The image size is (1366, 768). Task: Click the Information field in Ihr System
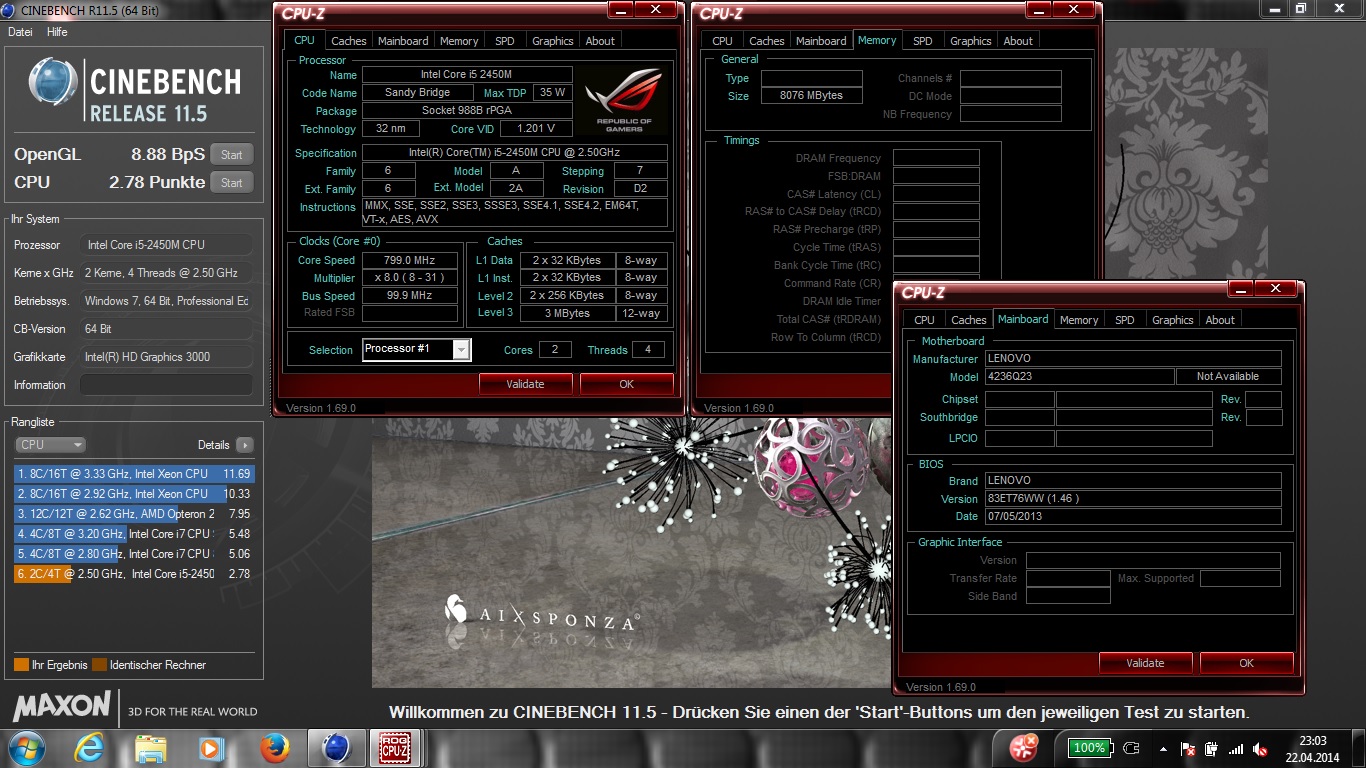[x=166, y=385]
